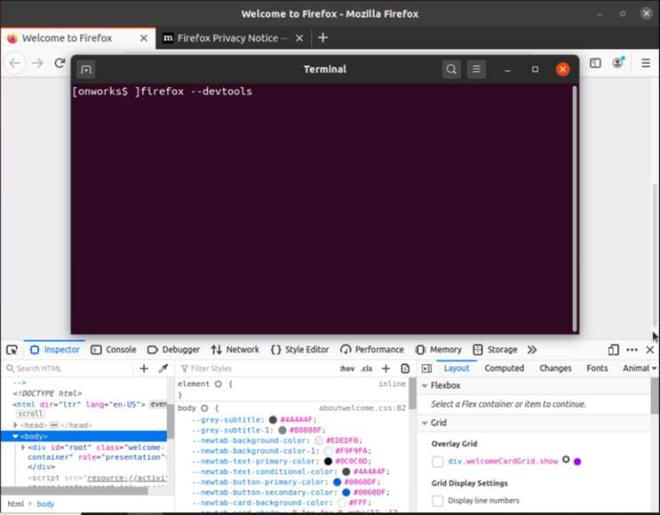Image resolution: width=660 pixels, height=515 pixels.
Task: Switch to the Debugger tab
Action: click(x=173, y=350)
